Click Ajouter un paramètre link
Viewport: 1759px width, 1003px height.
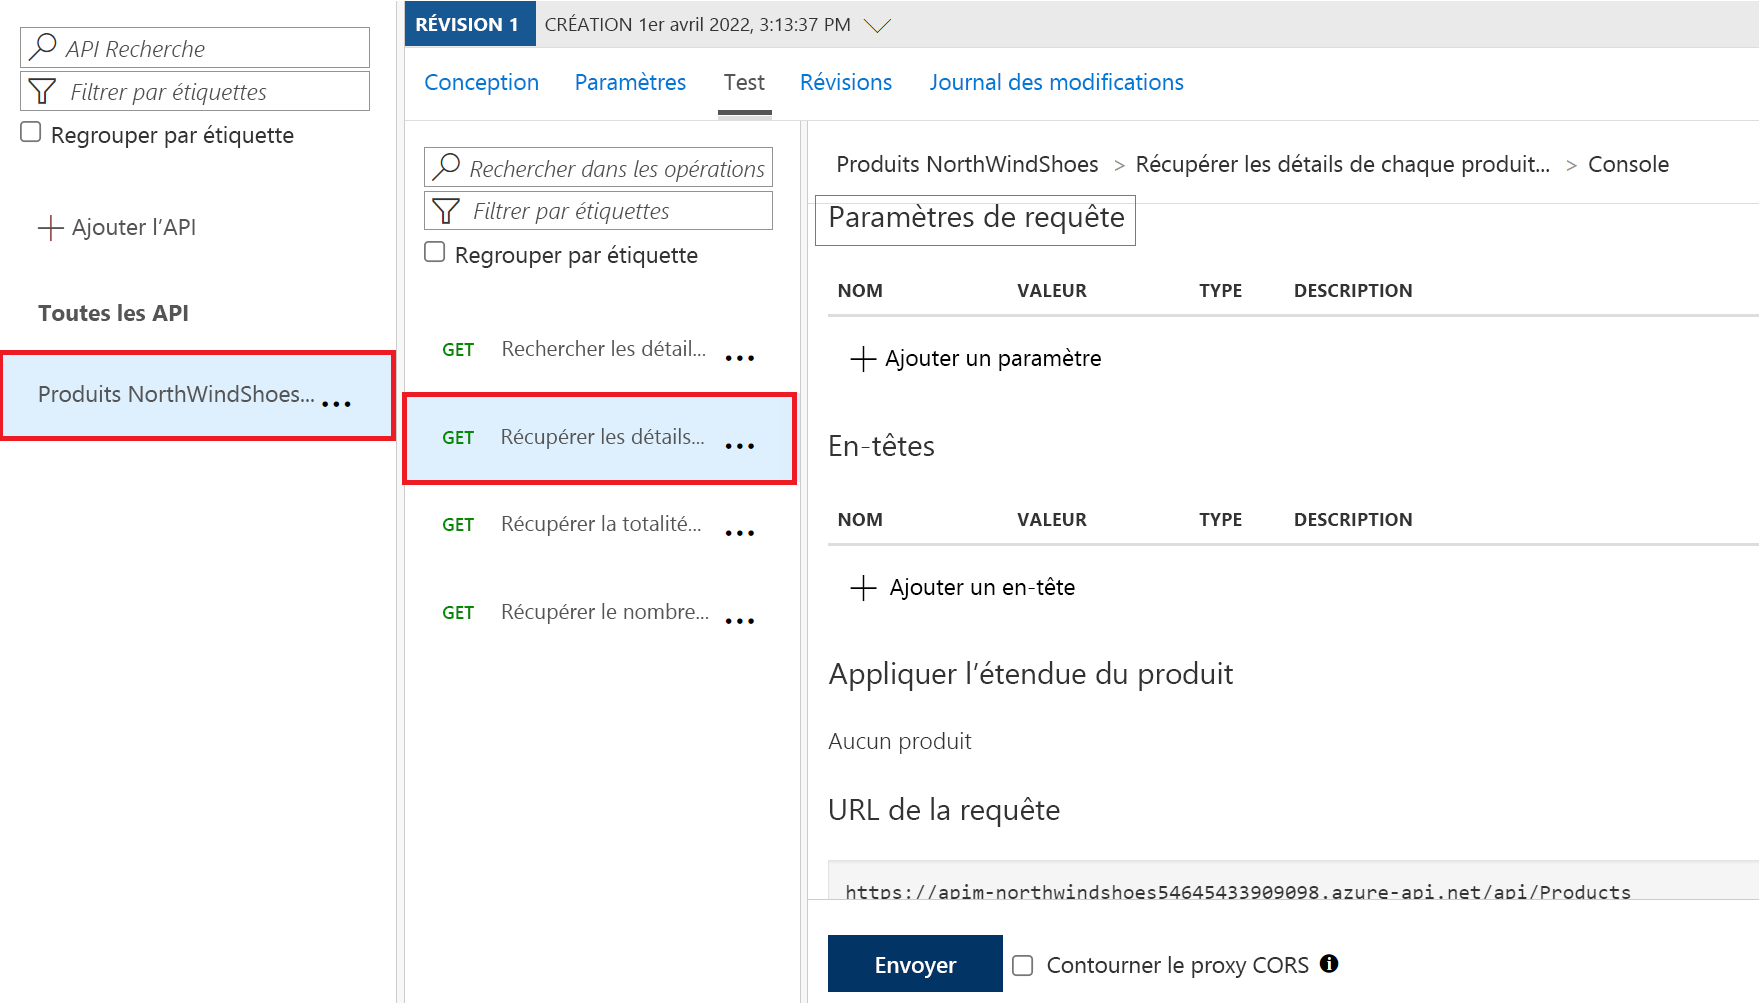click(993, 358)
